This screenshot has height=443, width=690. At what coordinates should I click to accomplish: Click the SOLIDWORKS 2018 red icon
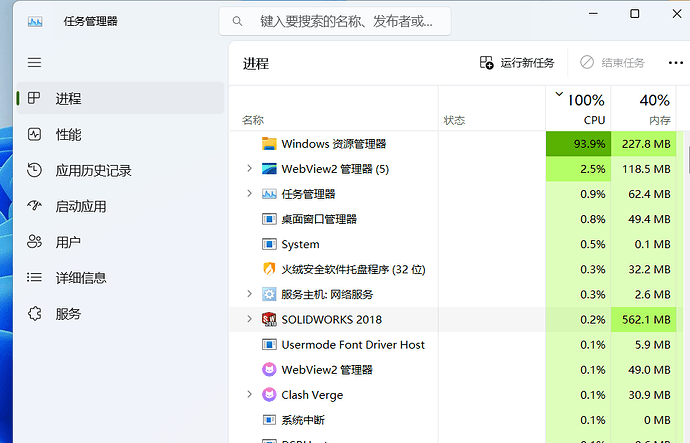[269, 319]
